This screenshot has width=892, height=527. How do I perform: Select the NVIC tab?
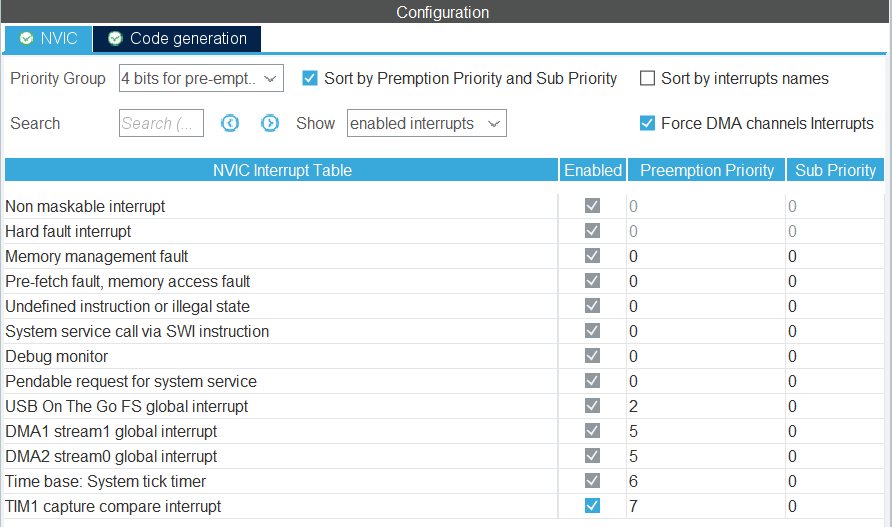58,39
